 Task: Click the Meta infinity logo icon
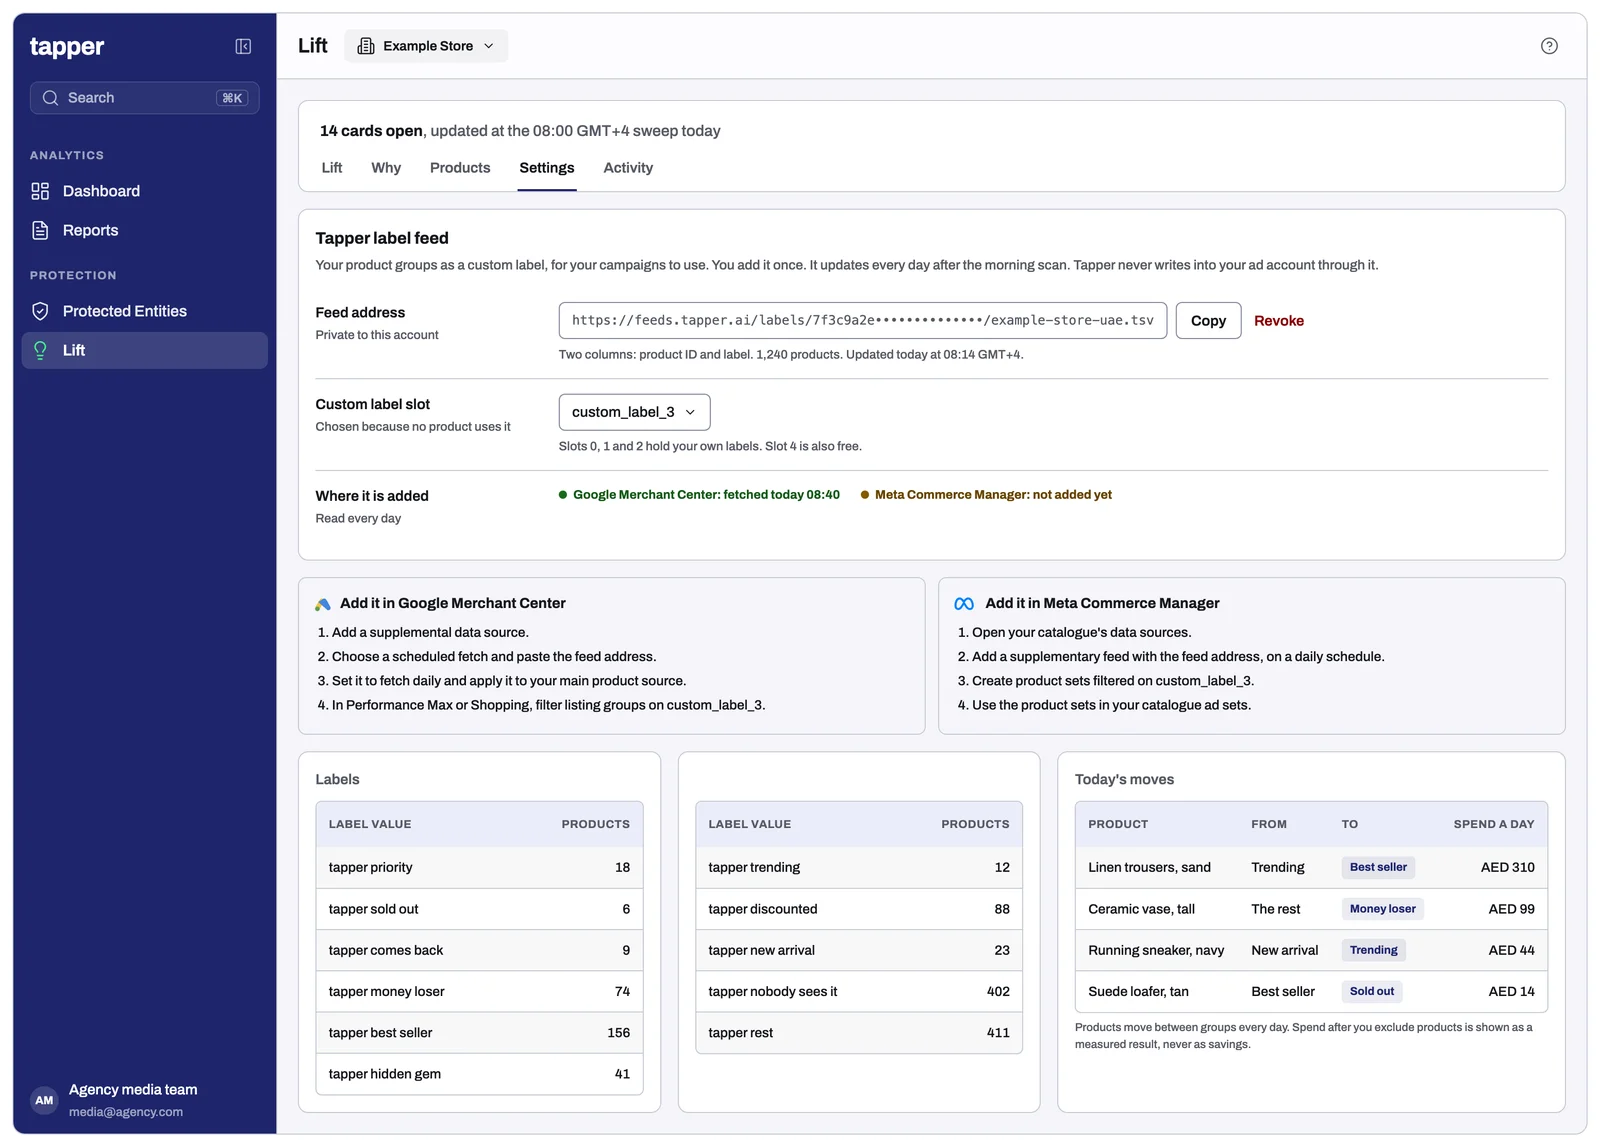pos(964,604)
